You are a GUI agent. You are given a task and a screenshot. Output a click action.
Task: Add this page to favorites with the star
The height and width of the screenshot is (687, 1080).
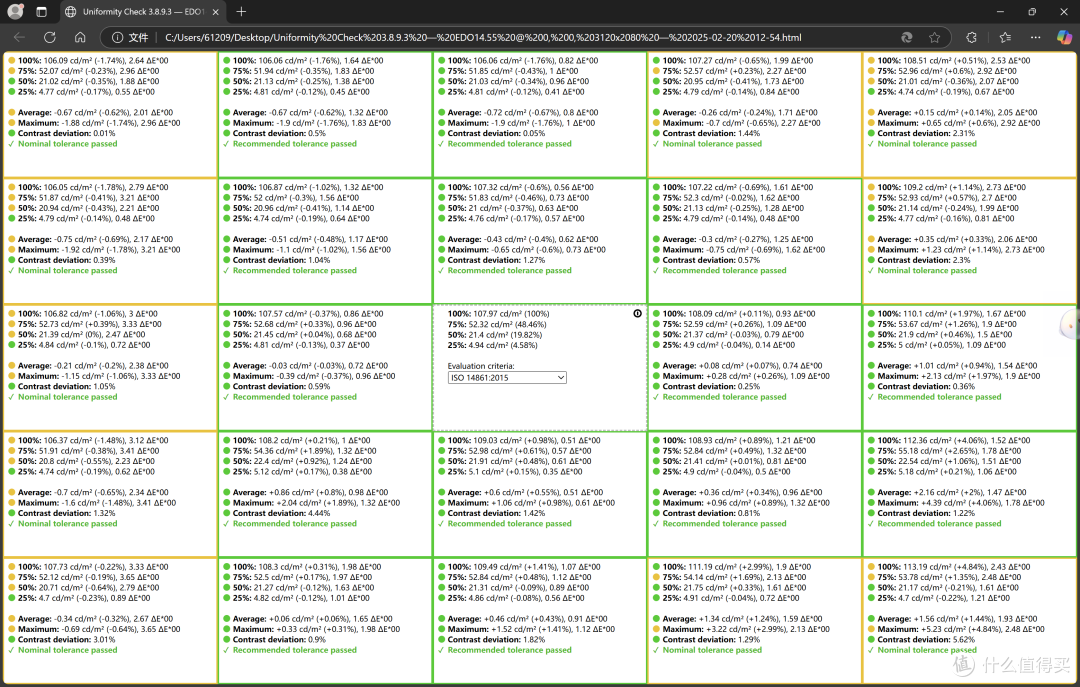tap(934, 37)
